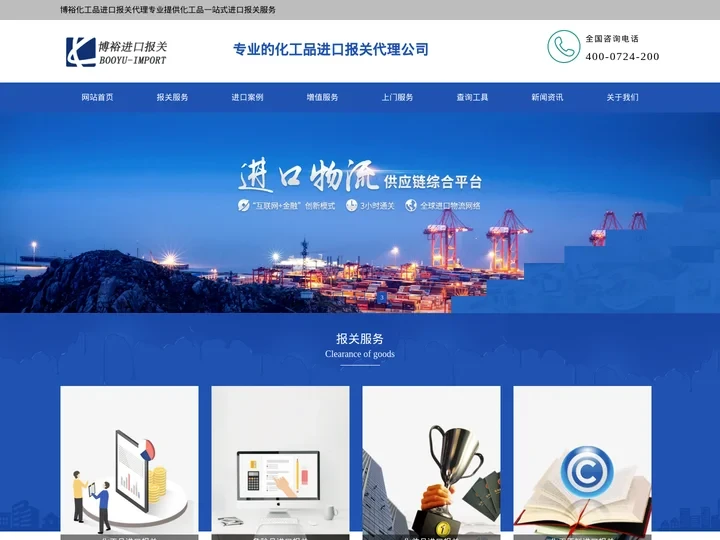The height and width of the screenshot is (540, 720).
Task: Open the 上门服务 menu item
Action: click(x=397, y=97)
